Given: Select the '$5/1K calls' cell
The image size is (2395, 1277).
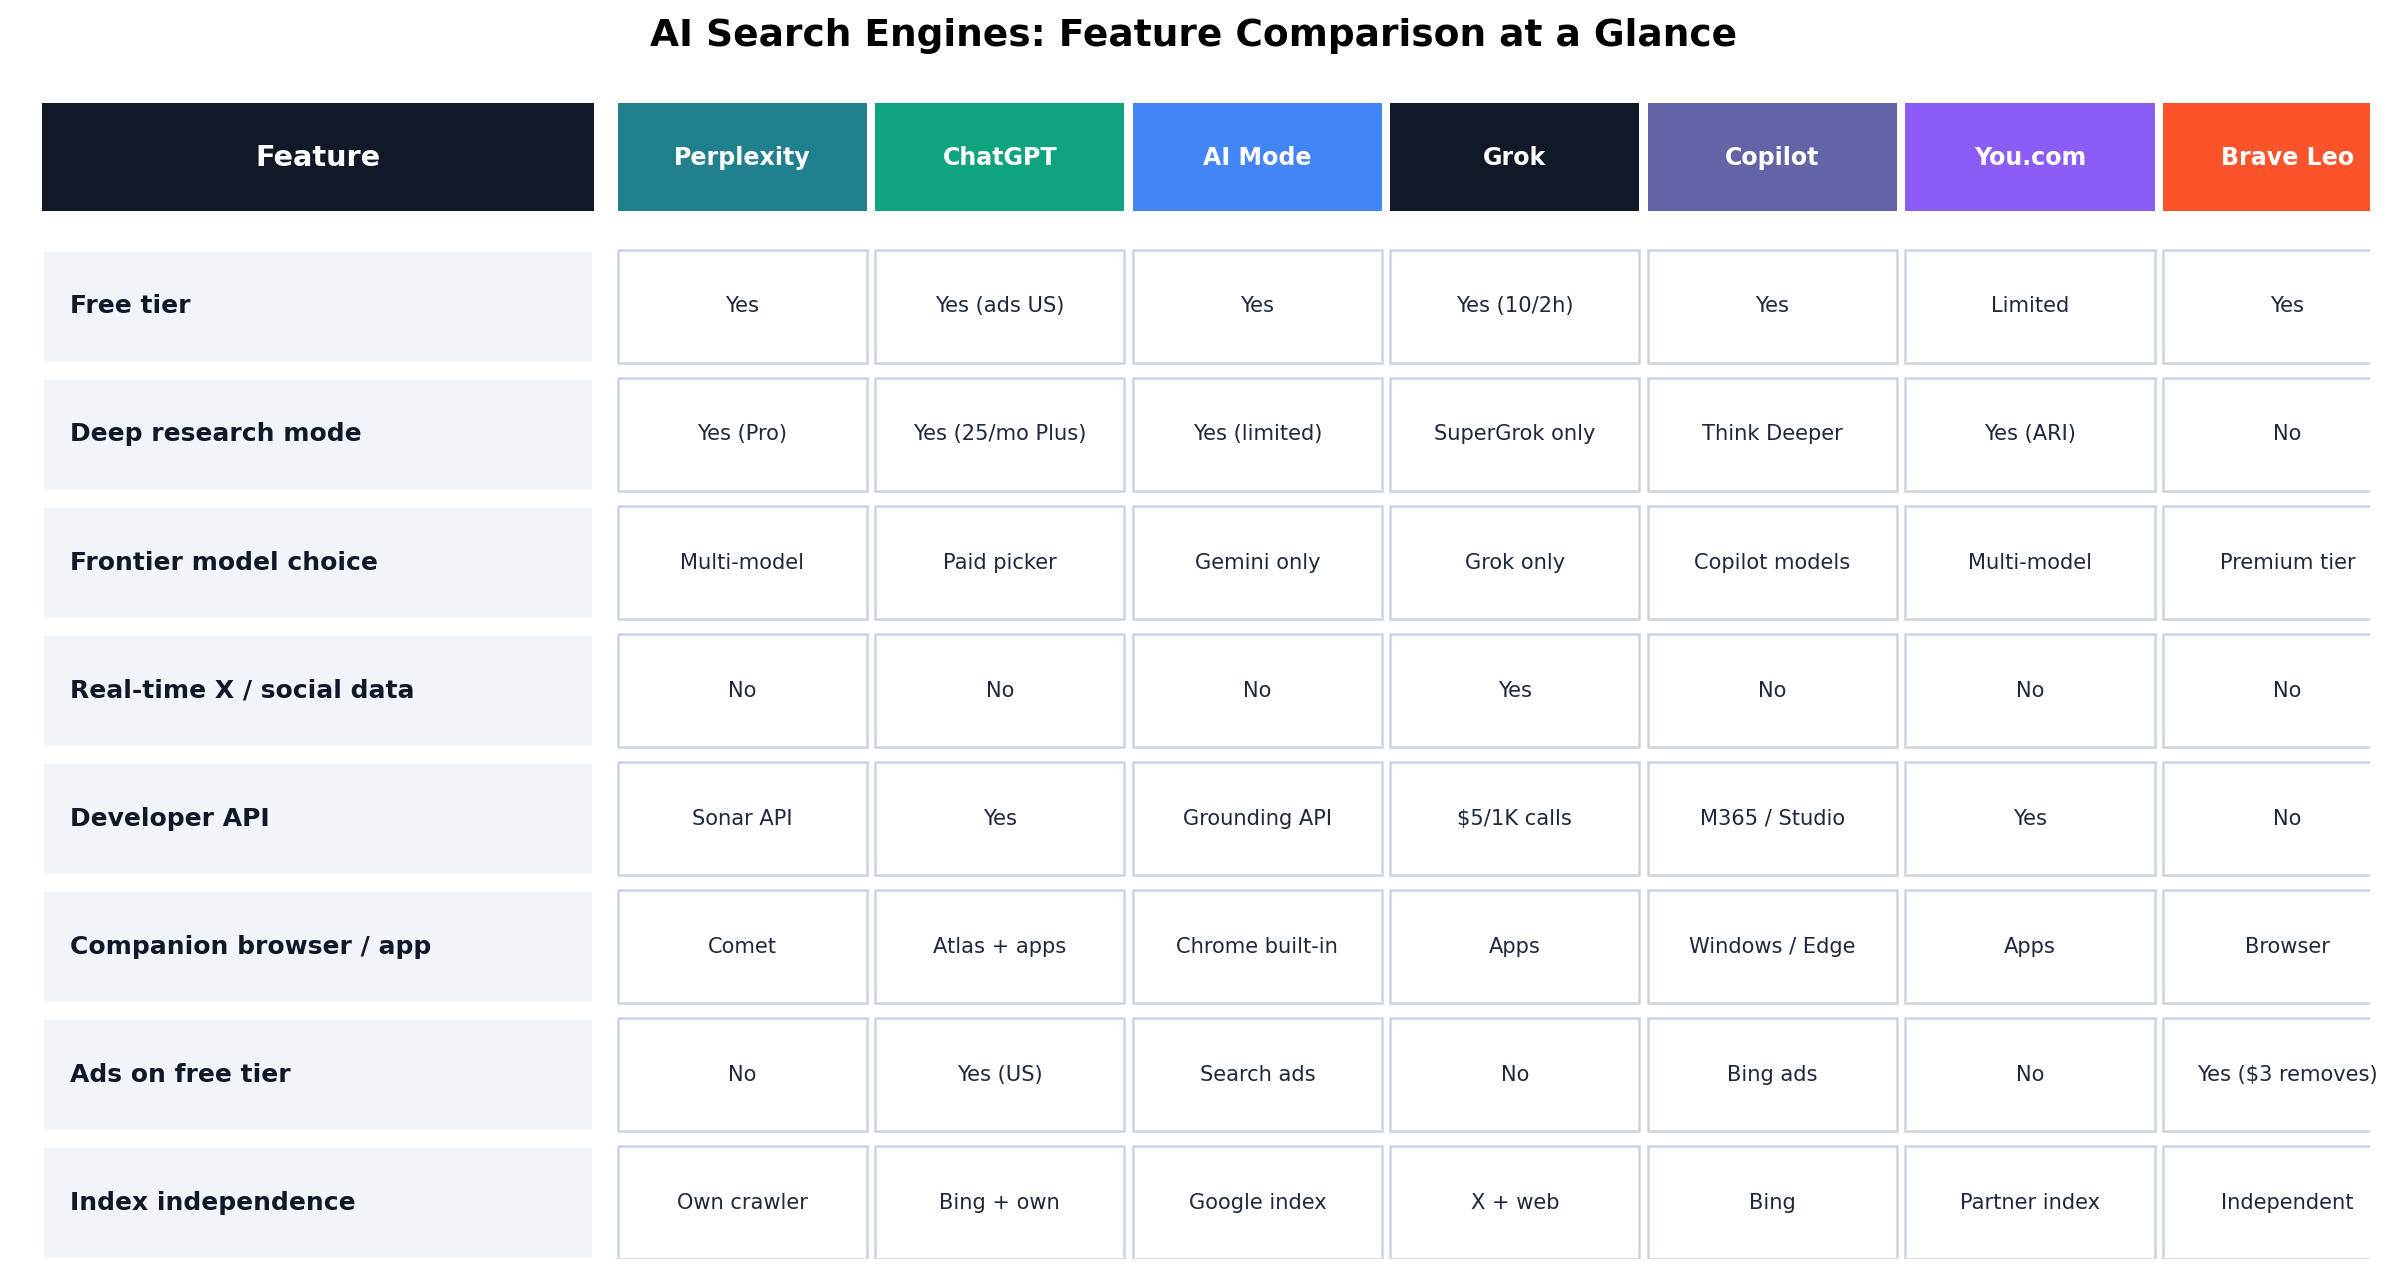Looking at the screenshot, I should [x=1514, y=818].
